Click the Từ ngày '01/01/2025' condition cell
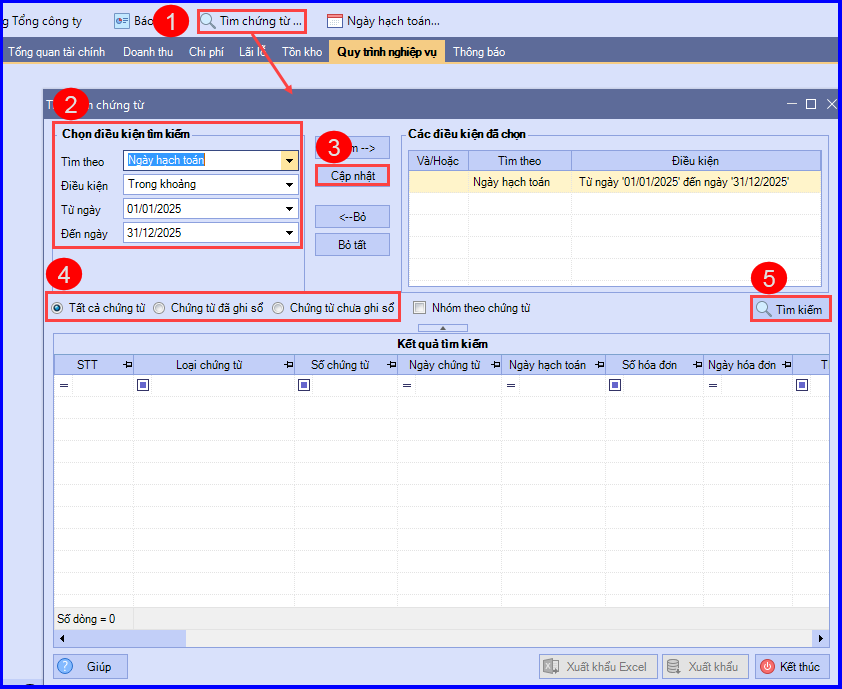Screen dimensions: 842x689 pos(695,182)
